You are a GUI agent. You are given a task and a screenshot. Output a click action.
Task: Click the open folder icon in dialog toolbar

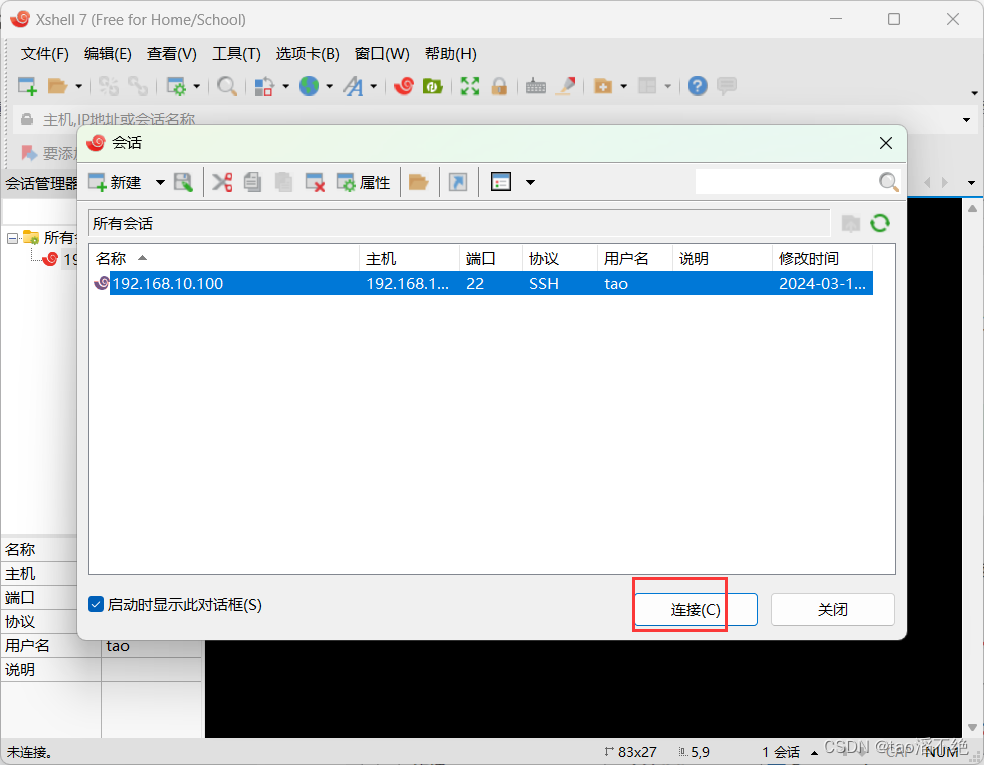(419, 183)
